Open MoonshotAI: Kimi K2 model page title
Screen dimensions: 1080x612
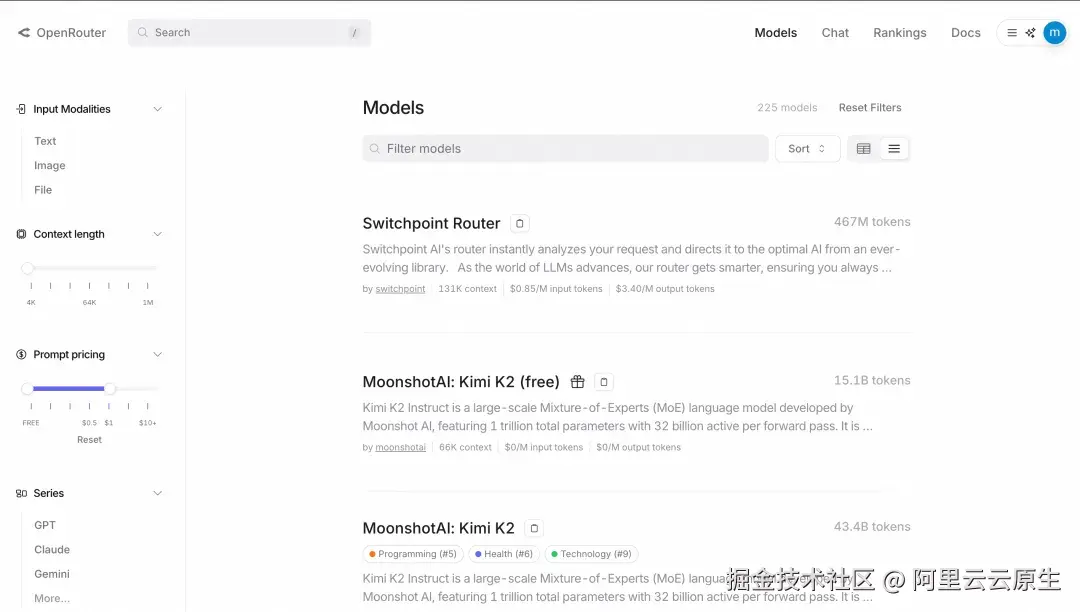tap(438, 528)
